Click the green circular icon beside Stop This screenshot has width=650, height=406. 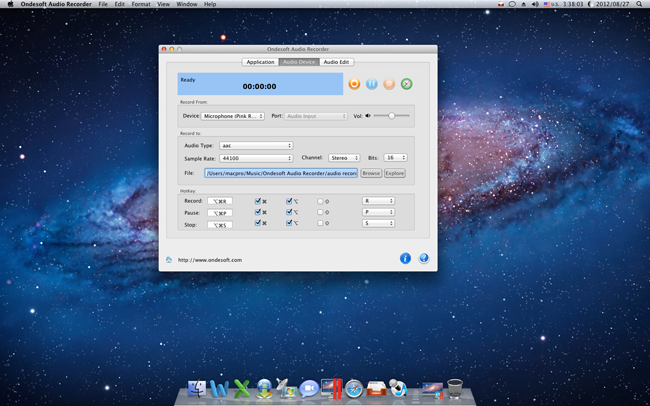(406, 84)
